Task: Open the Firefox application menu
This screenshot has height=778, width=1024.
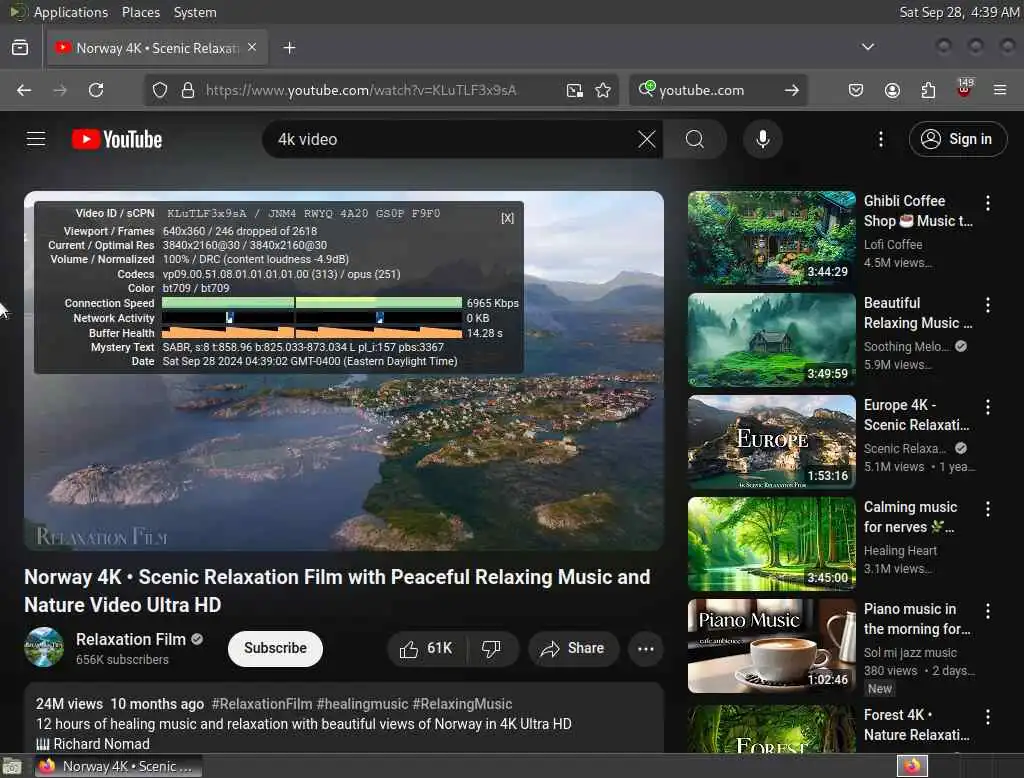Action: click(1000, 90)
